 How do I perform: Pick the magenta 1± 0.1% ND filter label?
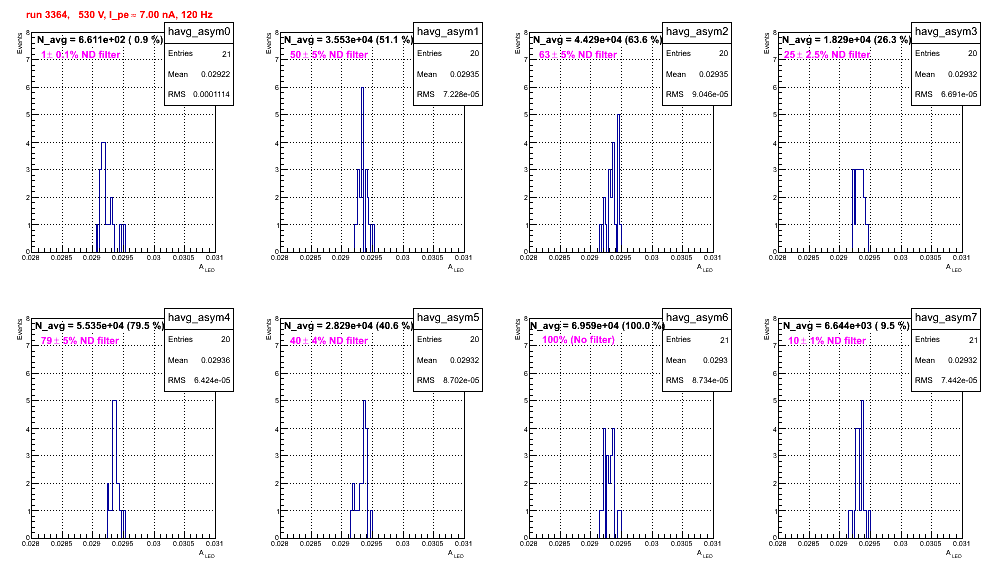[x=81, y=55]
